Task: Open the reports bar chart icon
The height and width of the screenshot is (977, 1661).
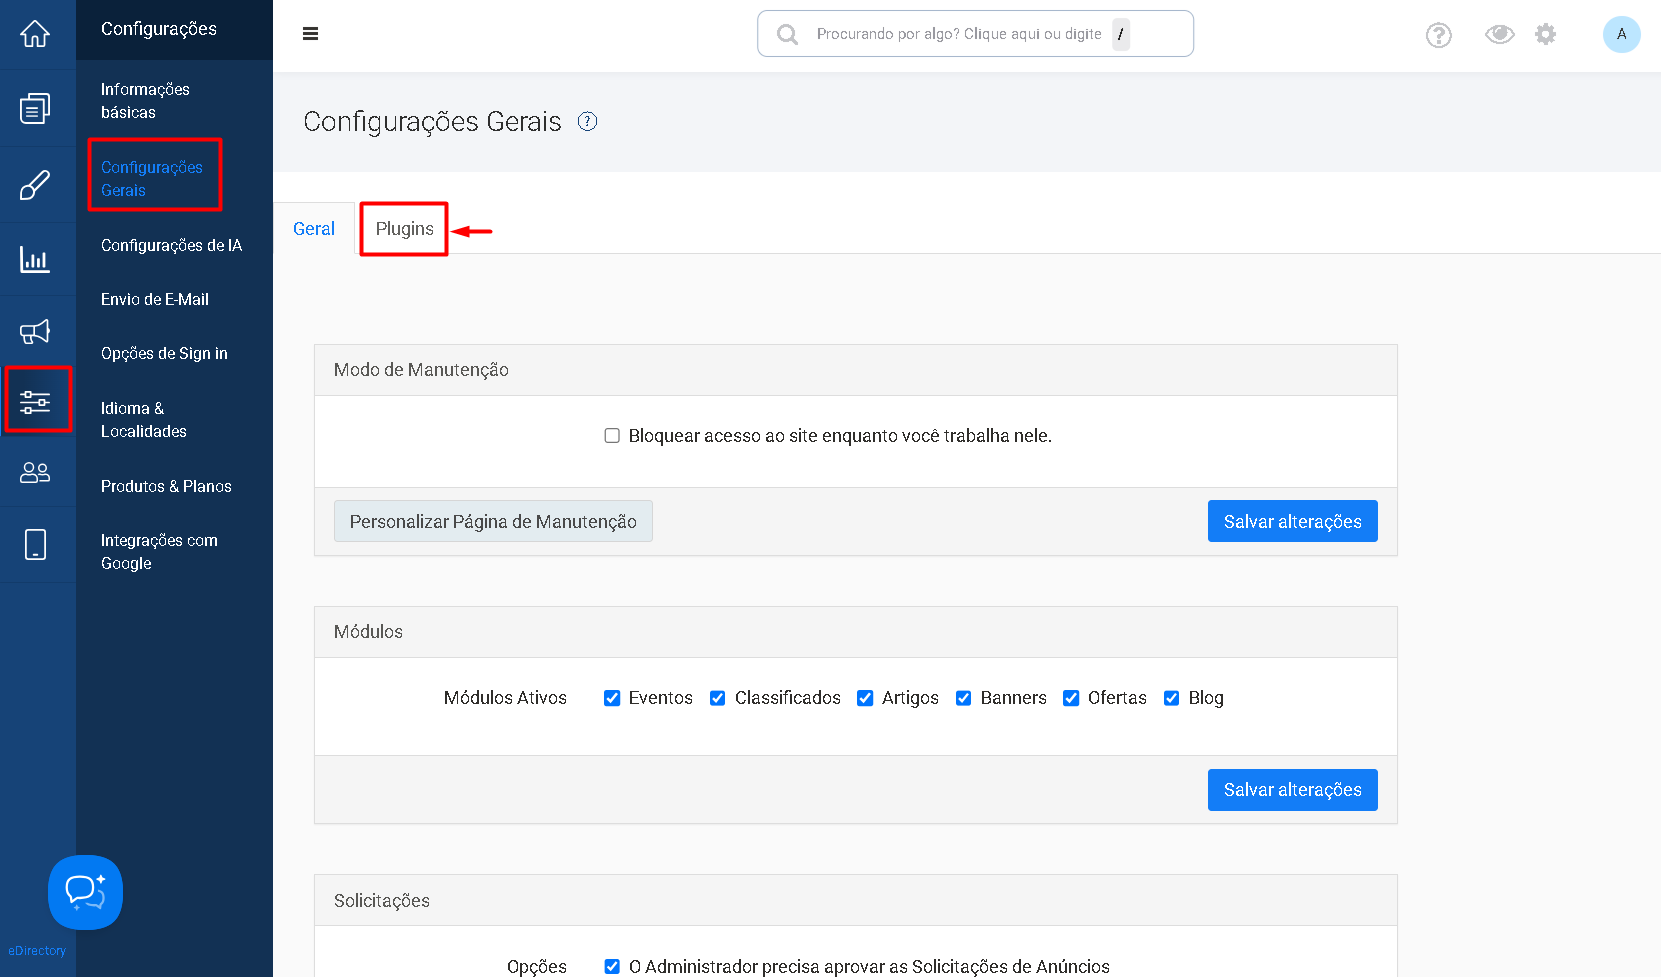Action: click(35, 259)
